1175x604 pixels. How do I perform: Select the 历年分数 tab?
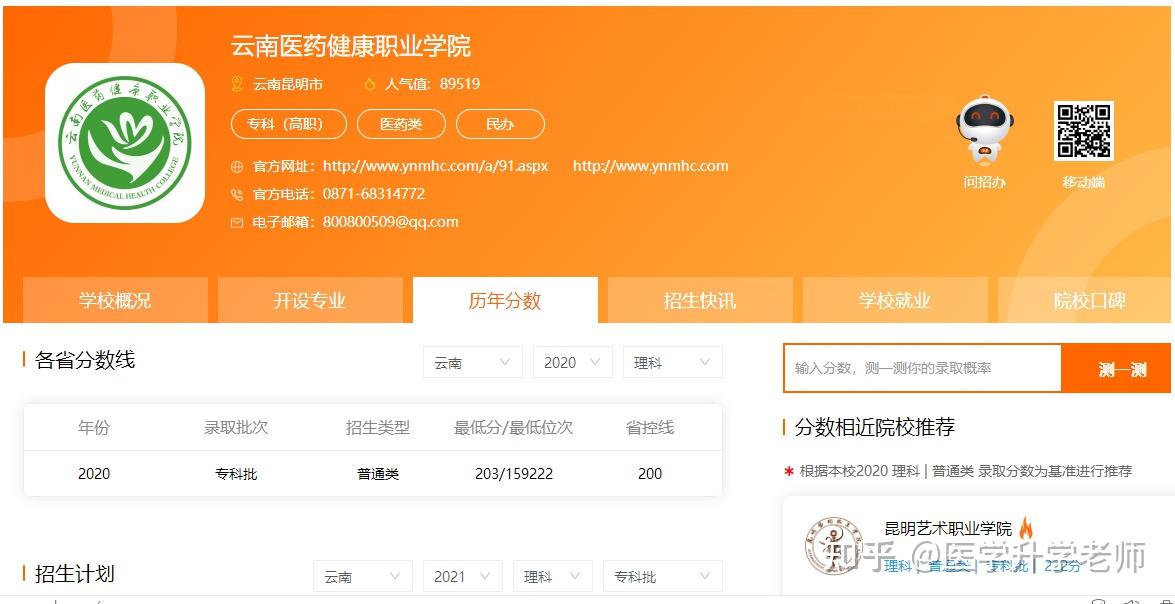point(505,301)
